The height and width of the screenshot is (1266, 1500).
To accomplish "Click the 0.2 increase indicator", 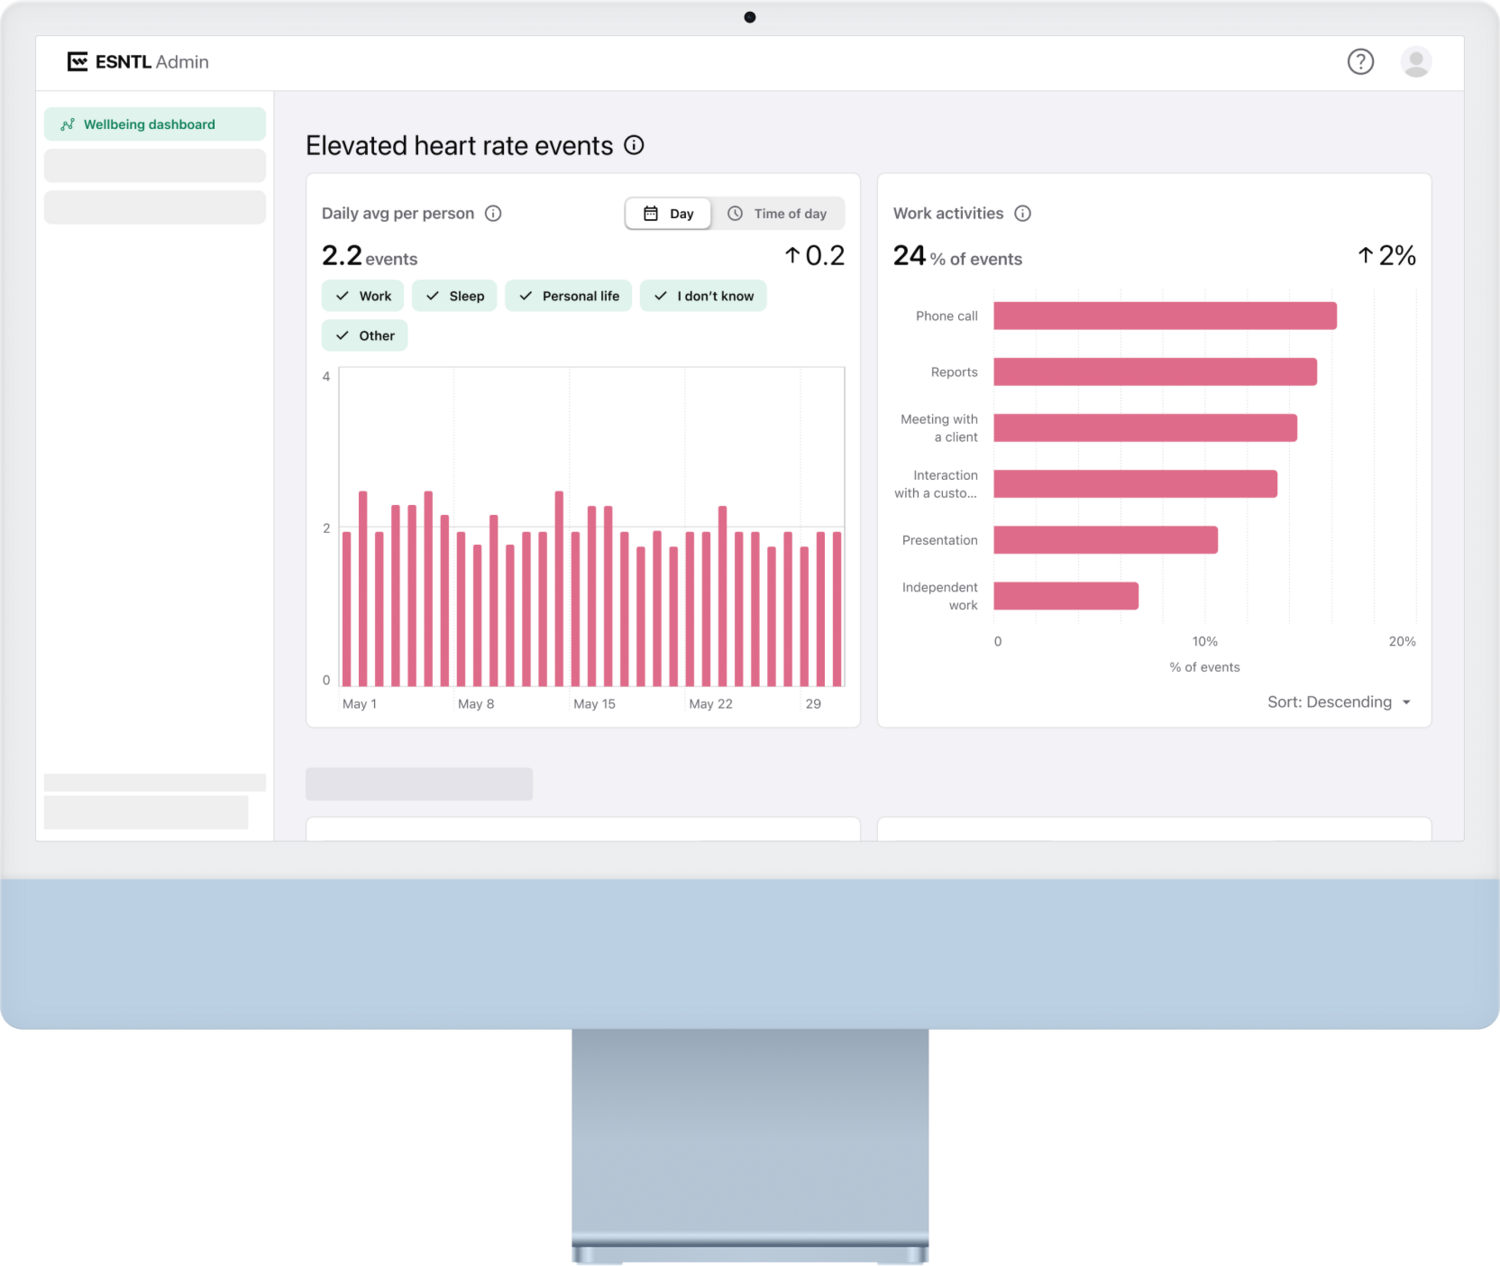I will (814, 256).
